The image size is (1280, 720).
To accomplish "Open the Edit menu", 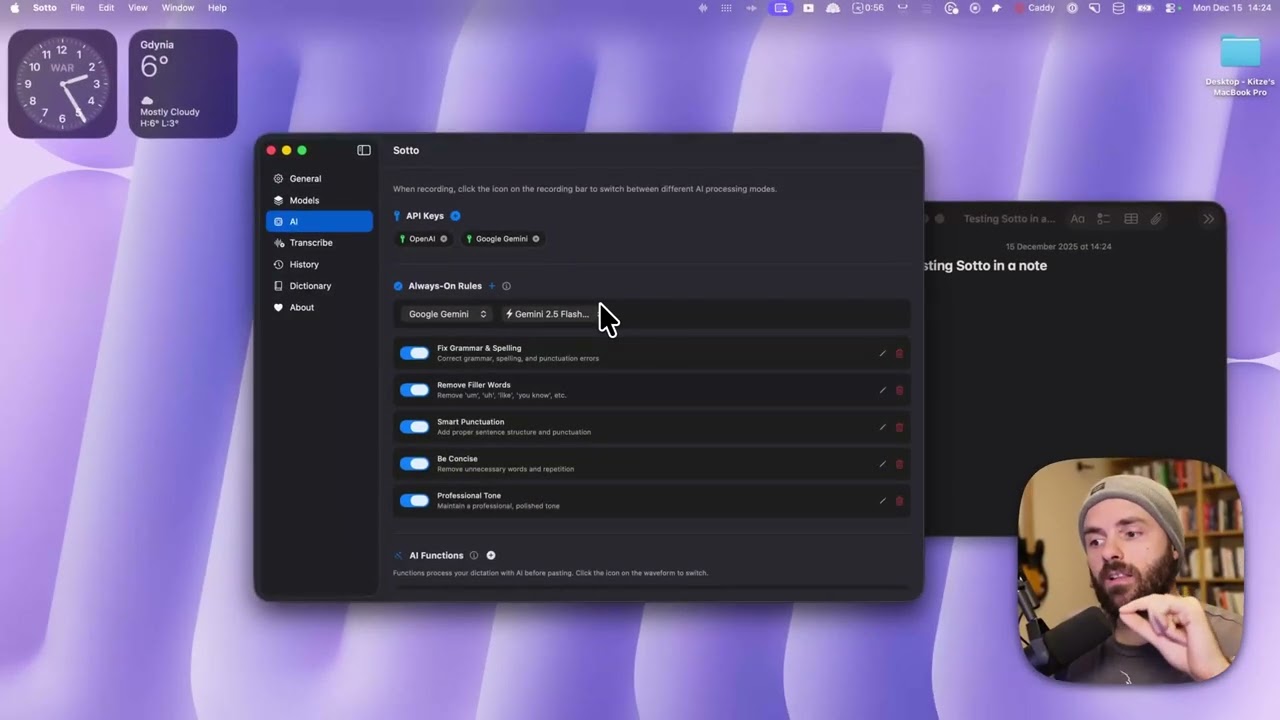I will (x=106, y=8).
